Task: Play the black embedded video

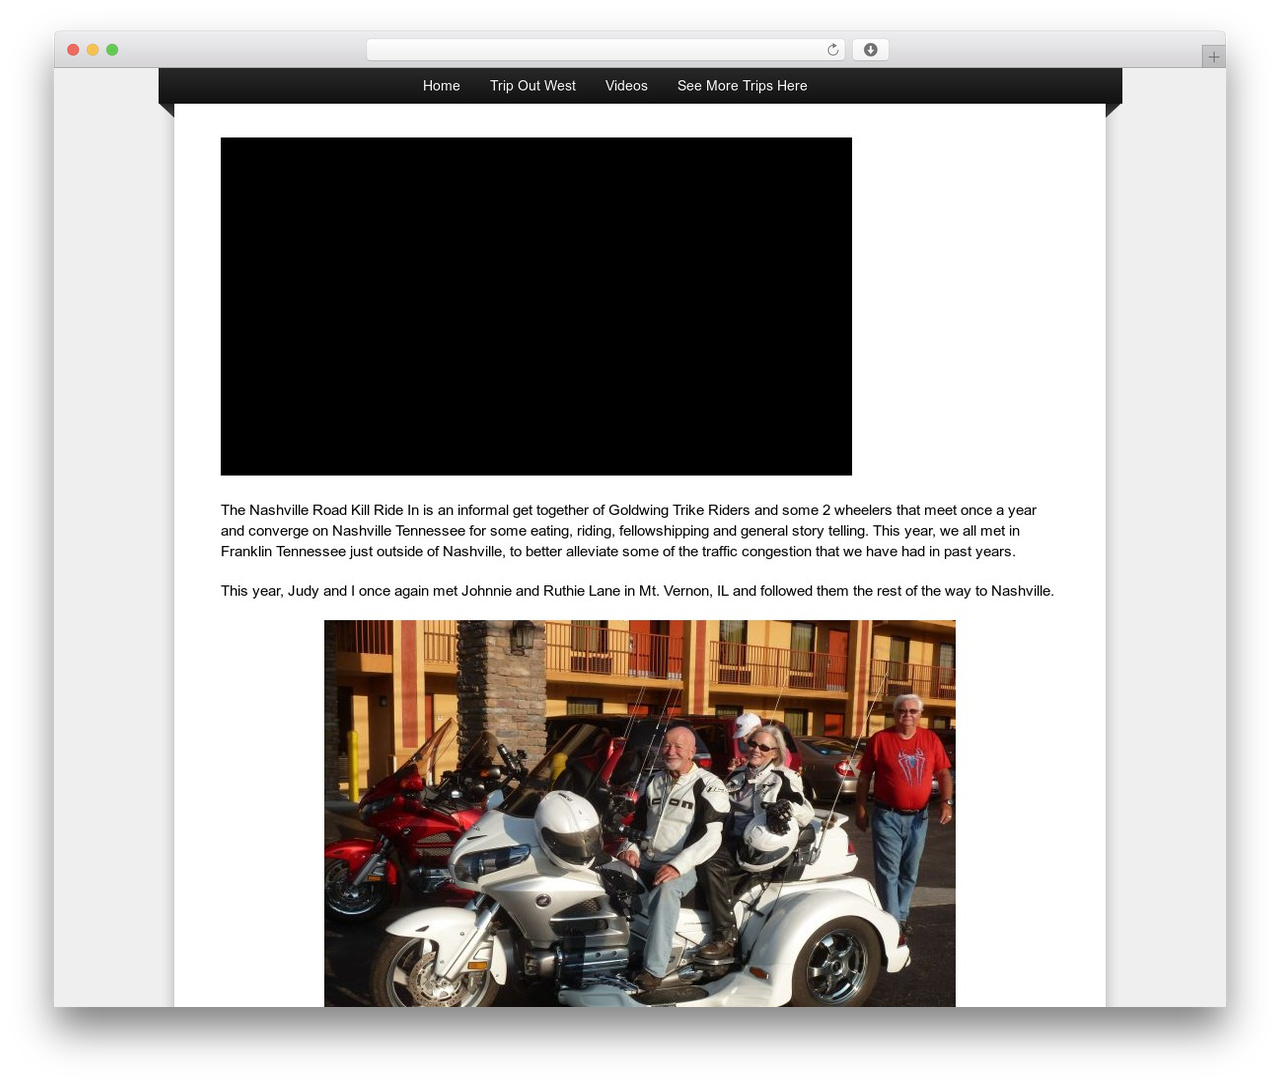Action: tap(536, 306)
